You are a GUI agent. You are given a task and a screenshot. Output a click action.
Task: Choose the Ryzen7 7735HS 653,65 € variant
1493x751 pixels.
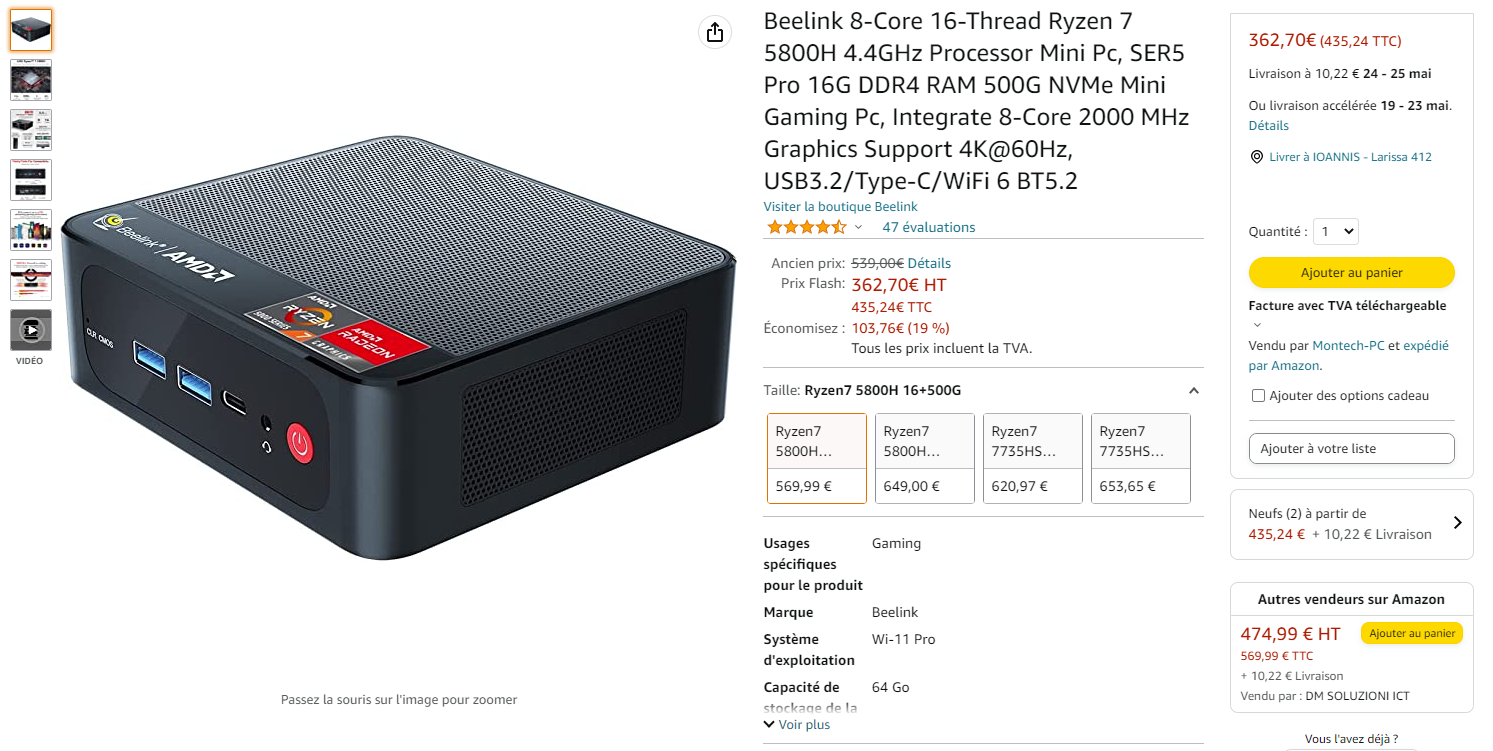click(x=1141, y=458)
